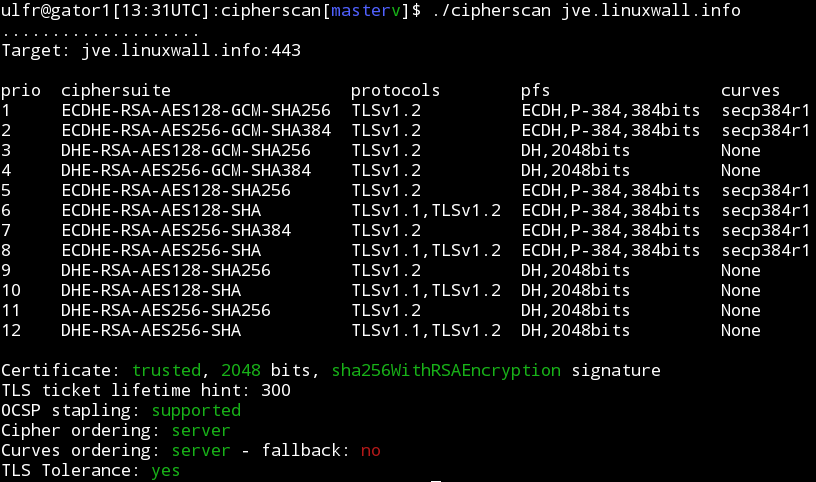Click the TLS Tolerance yes value
Viewport: 816px width, 482px height.
(x=165, y=471)
